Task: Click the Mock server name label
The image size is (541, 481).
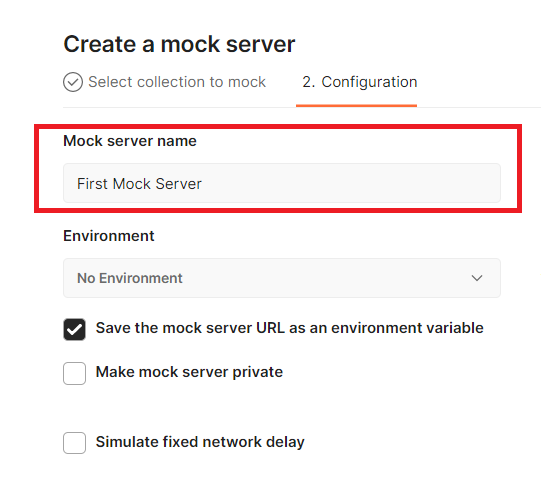Action: point(130,141)
